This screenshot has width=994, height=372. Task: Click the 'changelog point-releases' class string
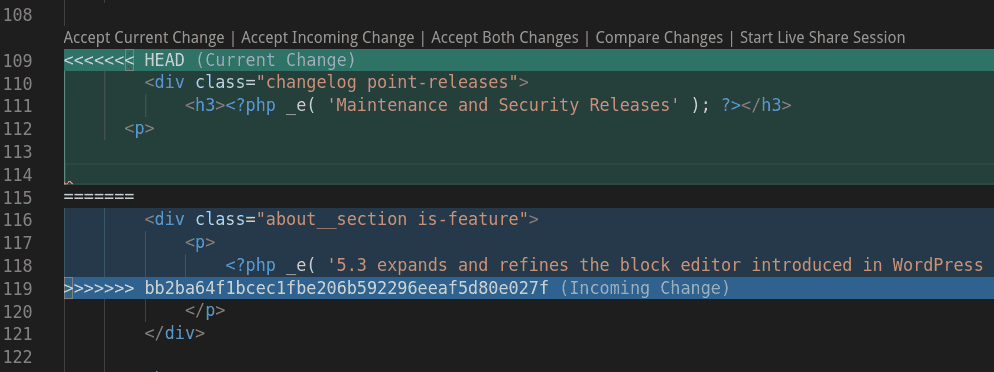pyautogui.click(x=387, y=82)
